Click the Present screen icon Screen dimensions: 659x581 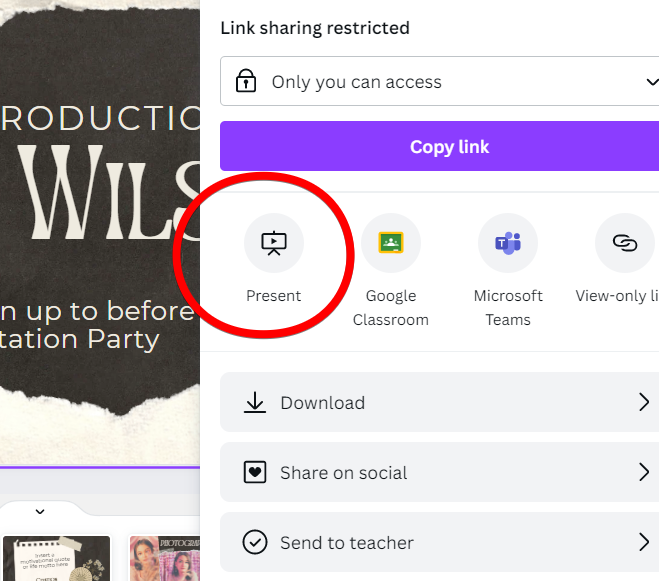click(274, 243)
